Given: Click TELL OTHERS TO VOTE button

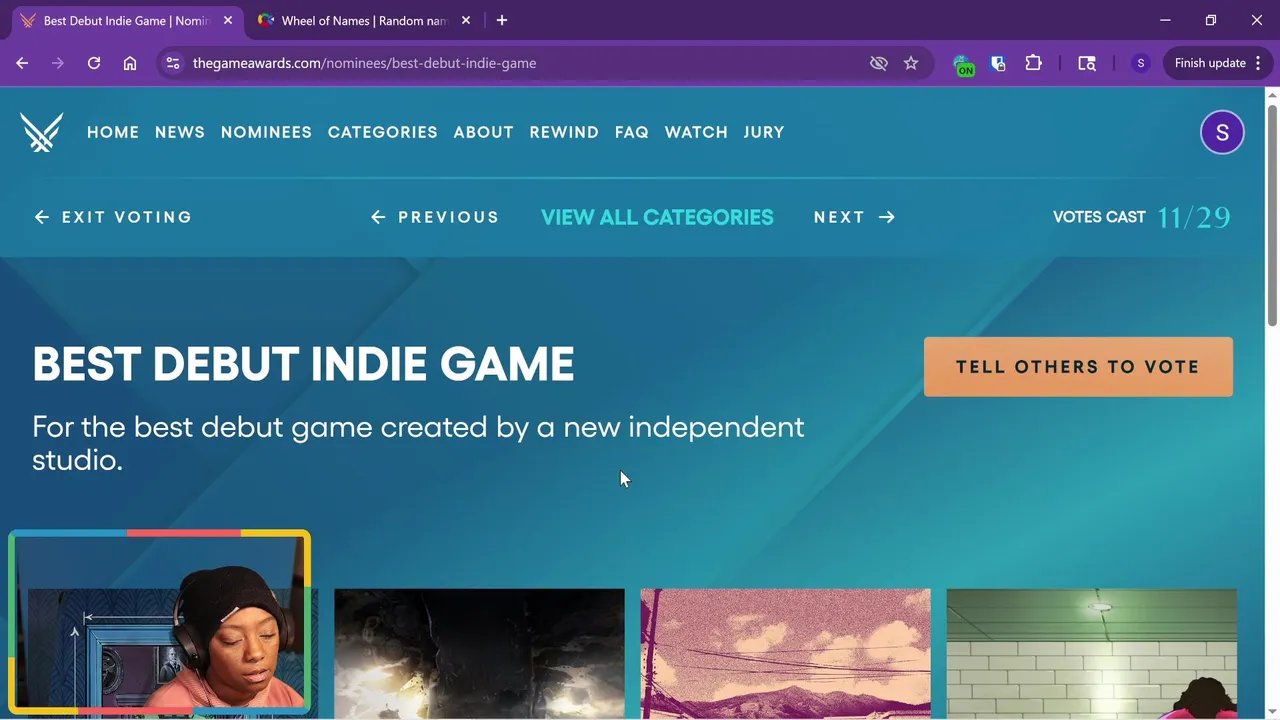Looking at the screenshot, I should 1078,367.
